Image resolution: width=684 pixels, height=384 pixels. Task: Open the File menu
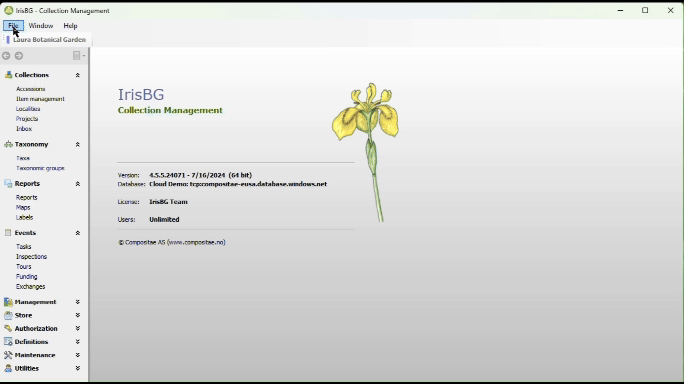point(13,26)
